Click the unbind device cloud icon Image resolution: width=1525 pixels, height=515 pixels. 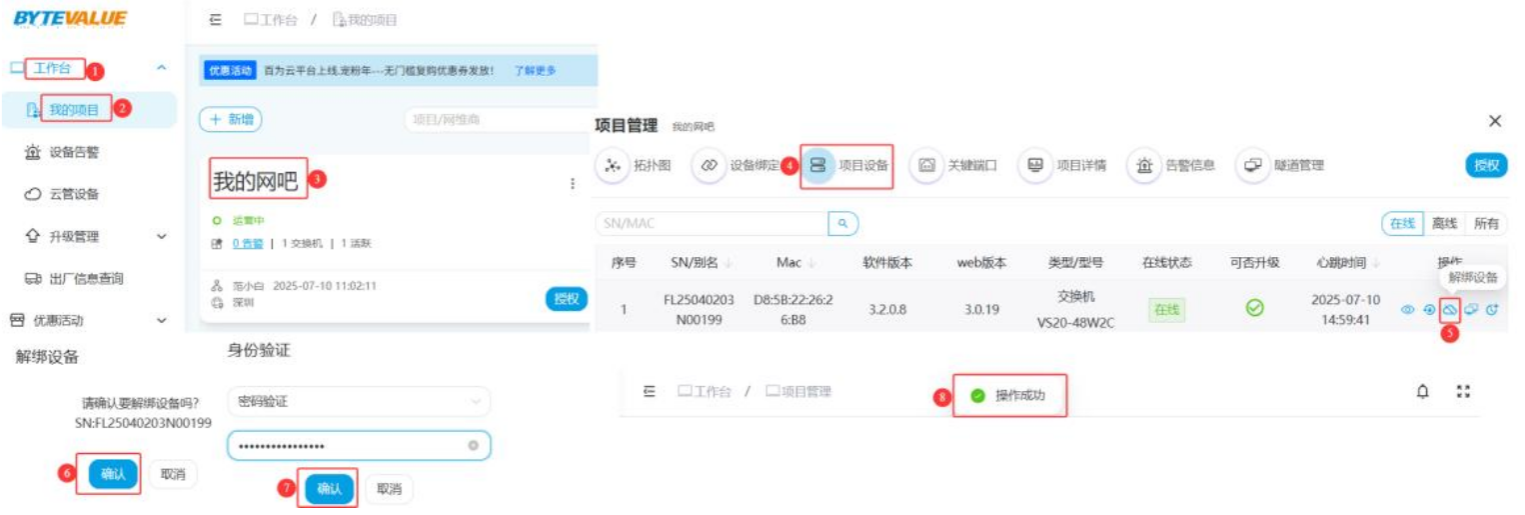point(1449,310)
